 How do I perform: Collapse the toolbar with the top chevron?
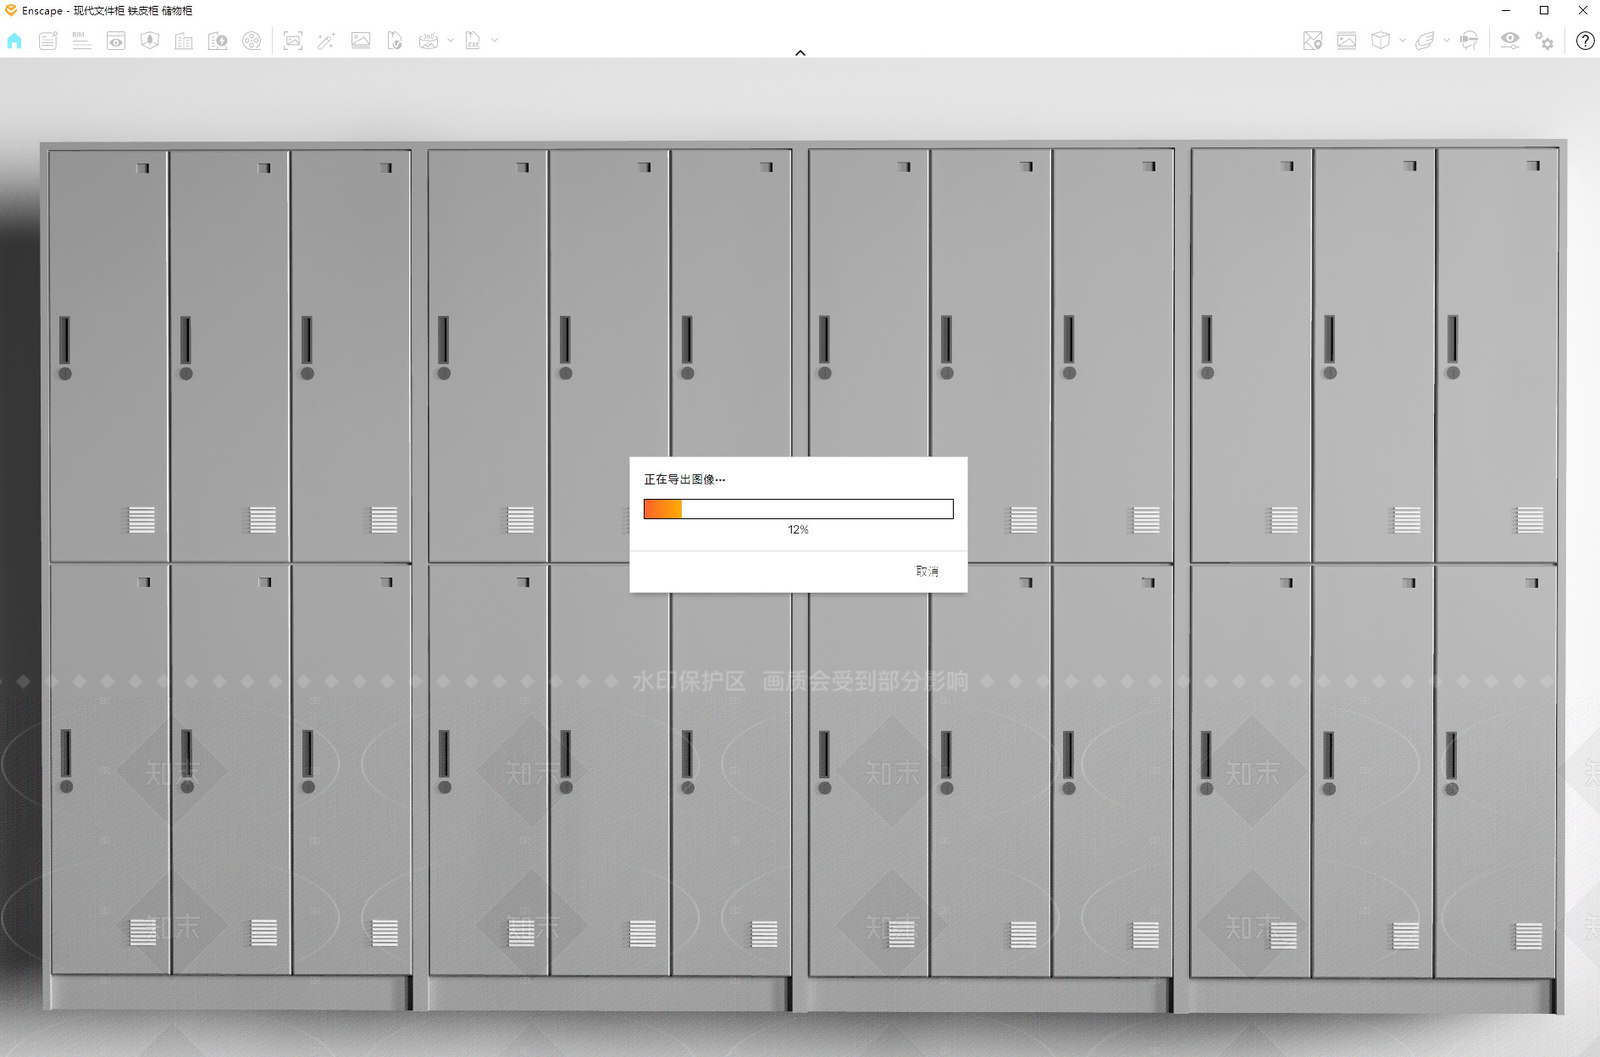[x=800, y=53]
